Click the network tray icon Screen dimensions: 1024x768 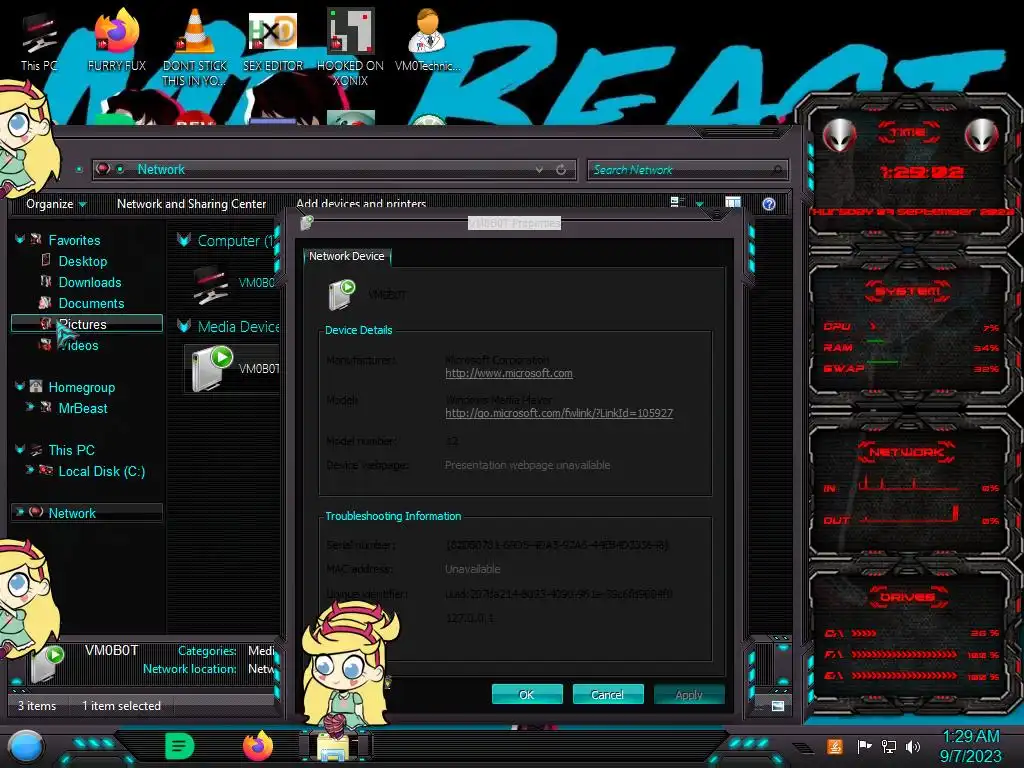[x=889, y=746]
